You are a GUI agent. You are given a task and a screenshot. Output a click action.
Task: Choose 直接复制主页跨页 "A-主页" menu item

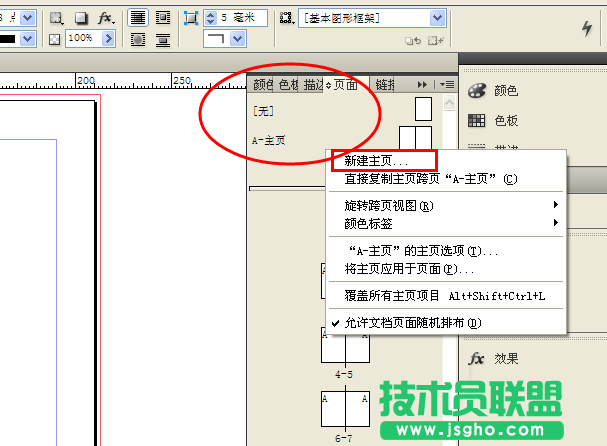pos(446,178)
